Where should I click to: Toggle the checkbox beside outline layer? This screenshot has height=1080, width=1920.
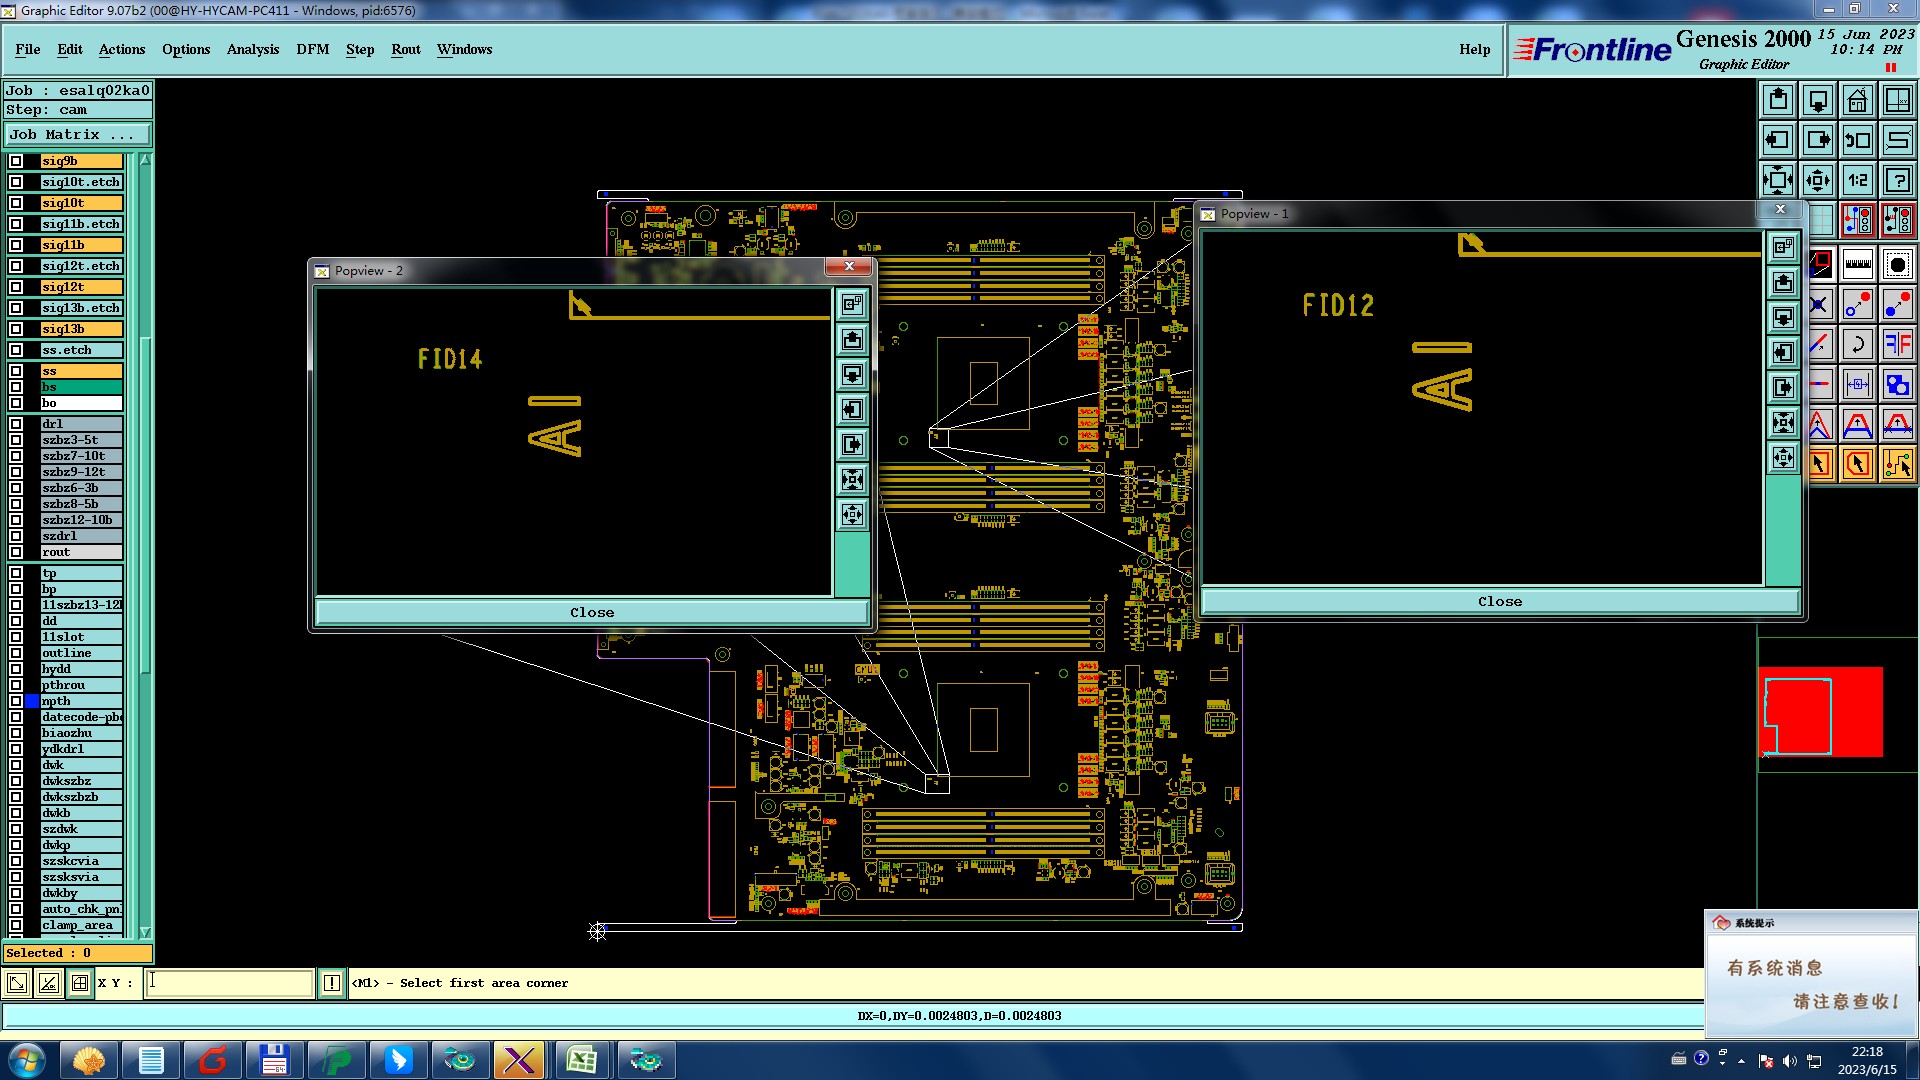[16, 653]
